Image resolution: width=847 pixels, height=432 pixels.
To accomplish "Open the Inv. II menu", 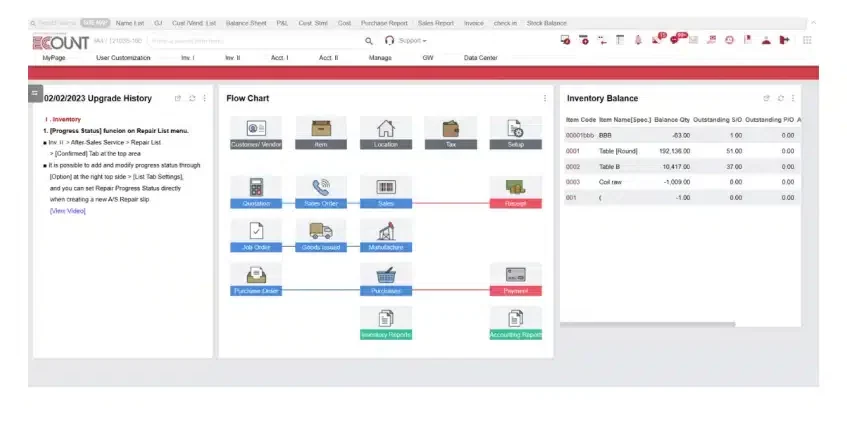I will pyautogui.click(x=233, y=58).
